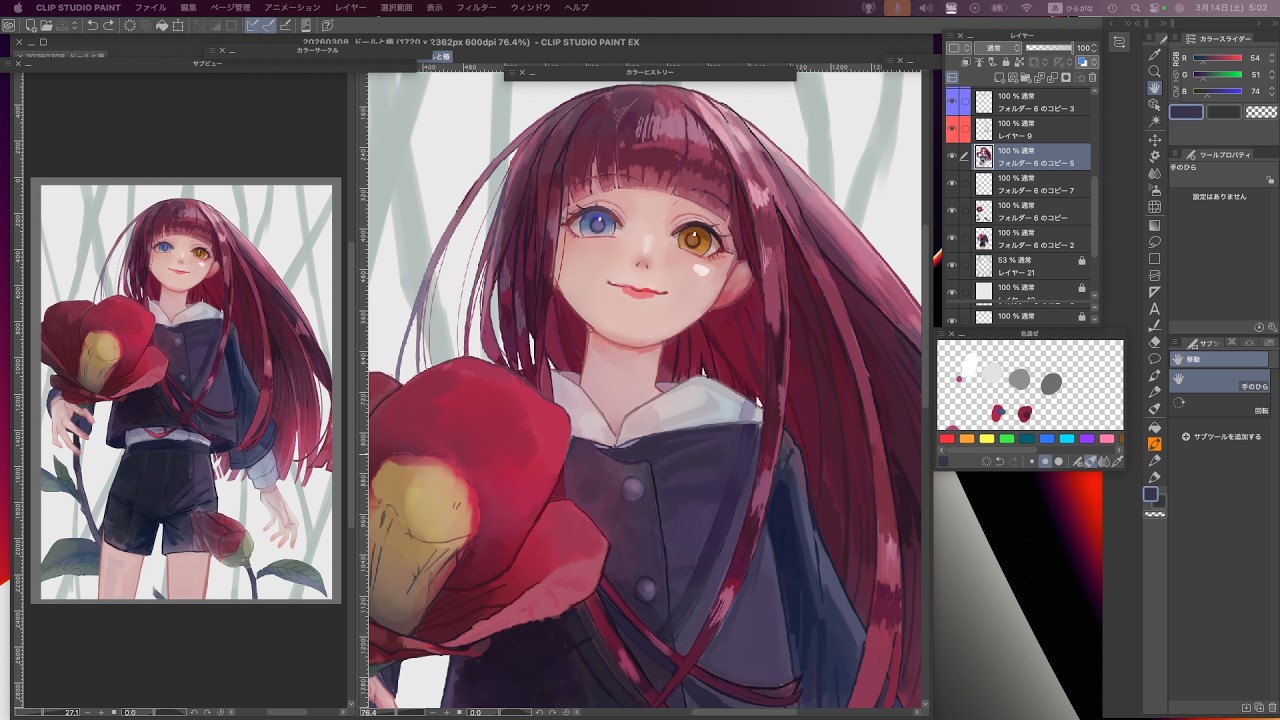This screenshot has width=1280, height=720.
Task: Click the Scale/Rotate transform icon
Action: (x=178, y=25)
